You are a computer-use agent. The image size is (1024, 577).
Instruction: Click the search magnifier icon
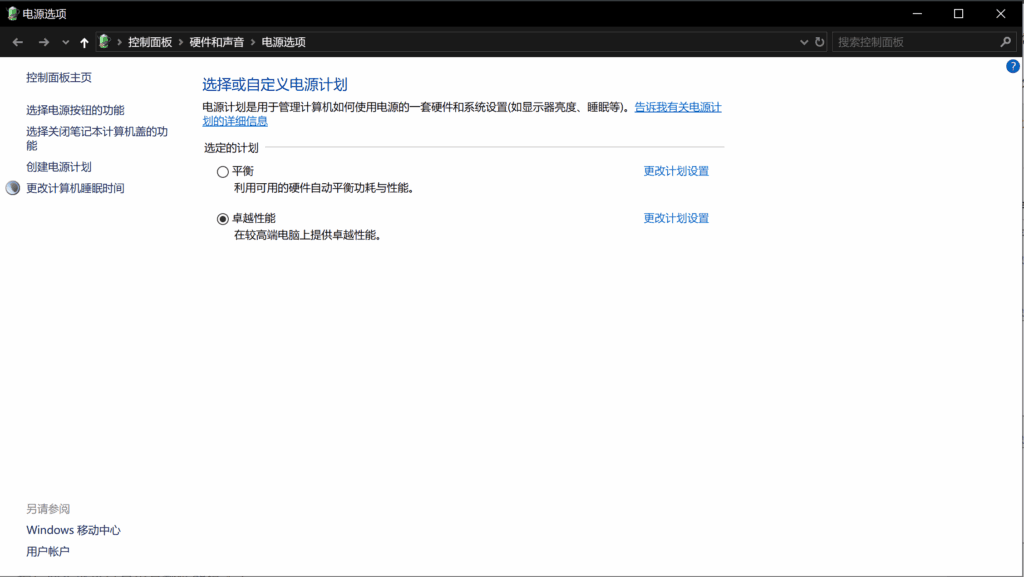point(1006,42)
